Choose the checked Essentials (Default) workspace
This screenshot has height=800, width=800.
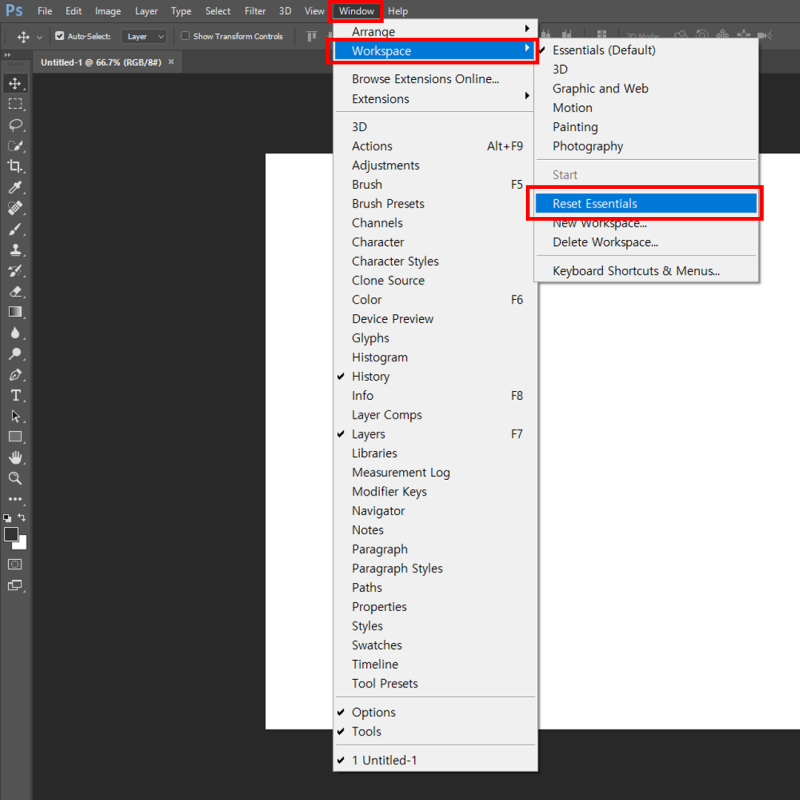click(646, 50)
